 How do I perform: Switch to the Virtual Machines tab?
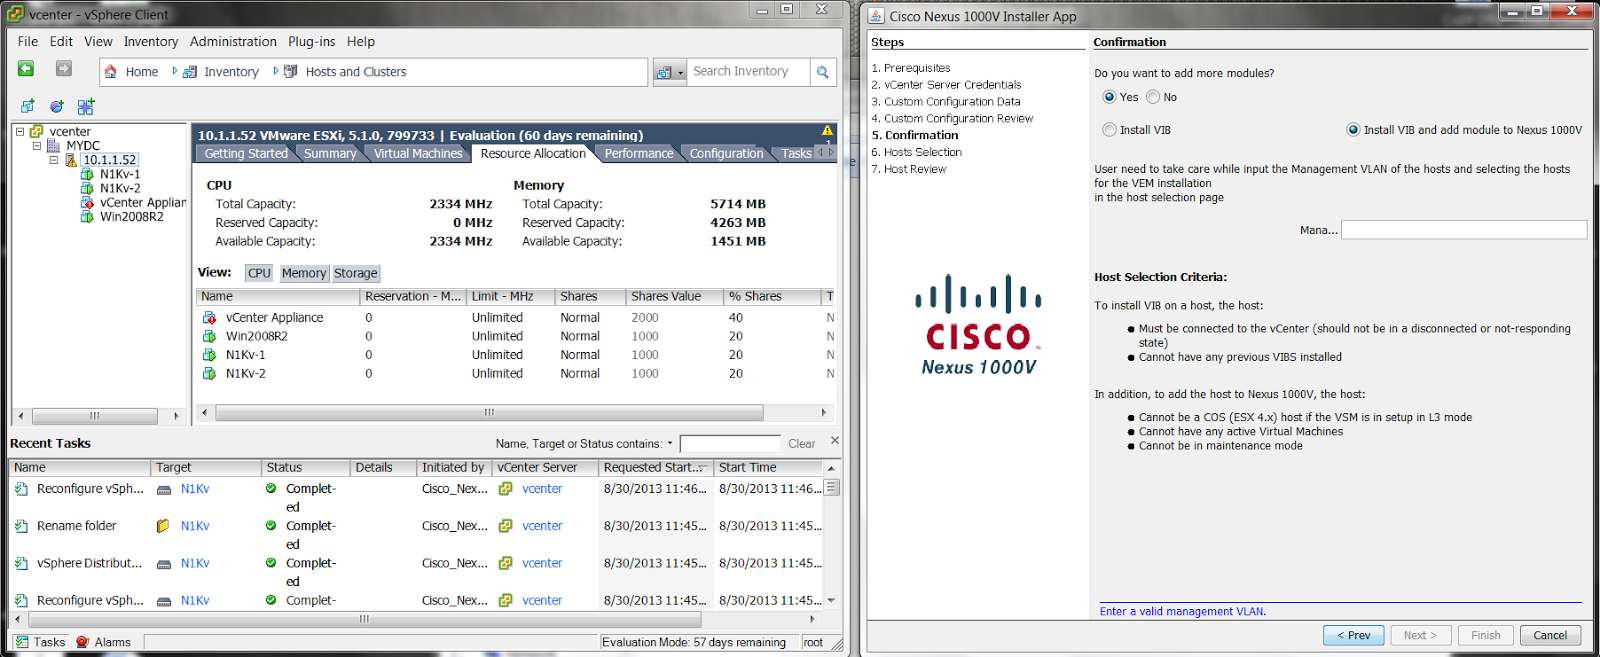[418, 154]
